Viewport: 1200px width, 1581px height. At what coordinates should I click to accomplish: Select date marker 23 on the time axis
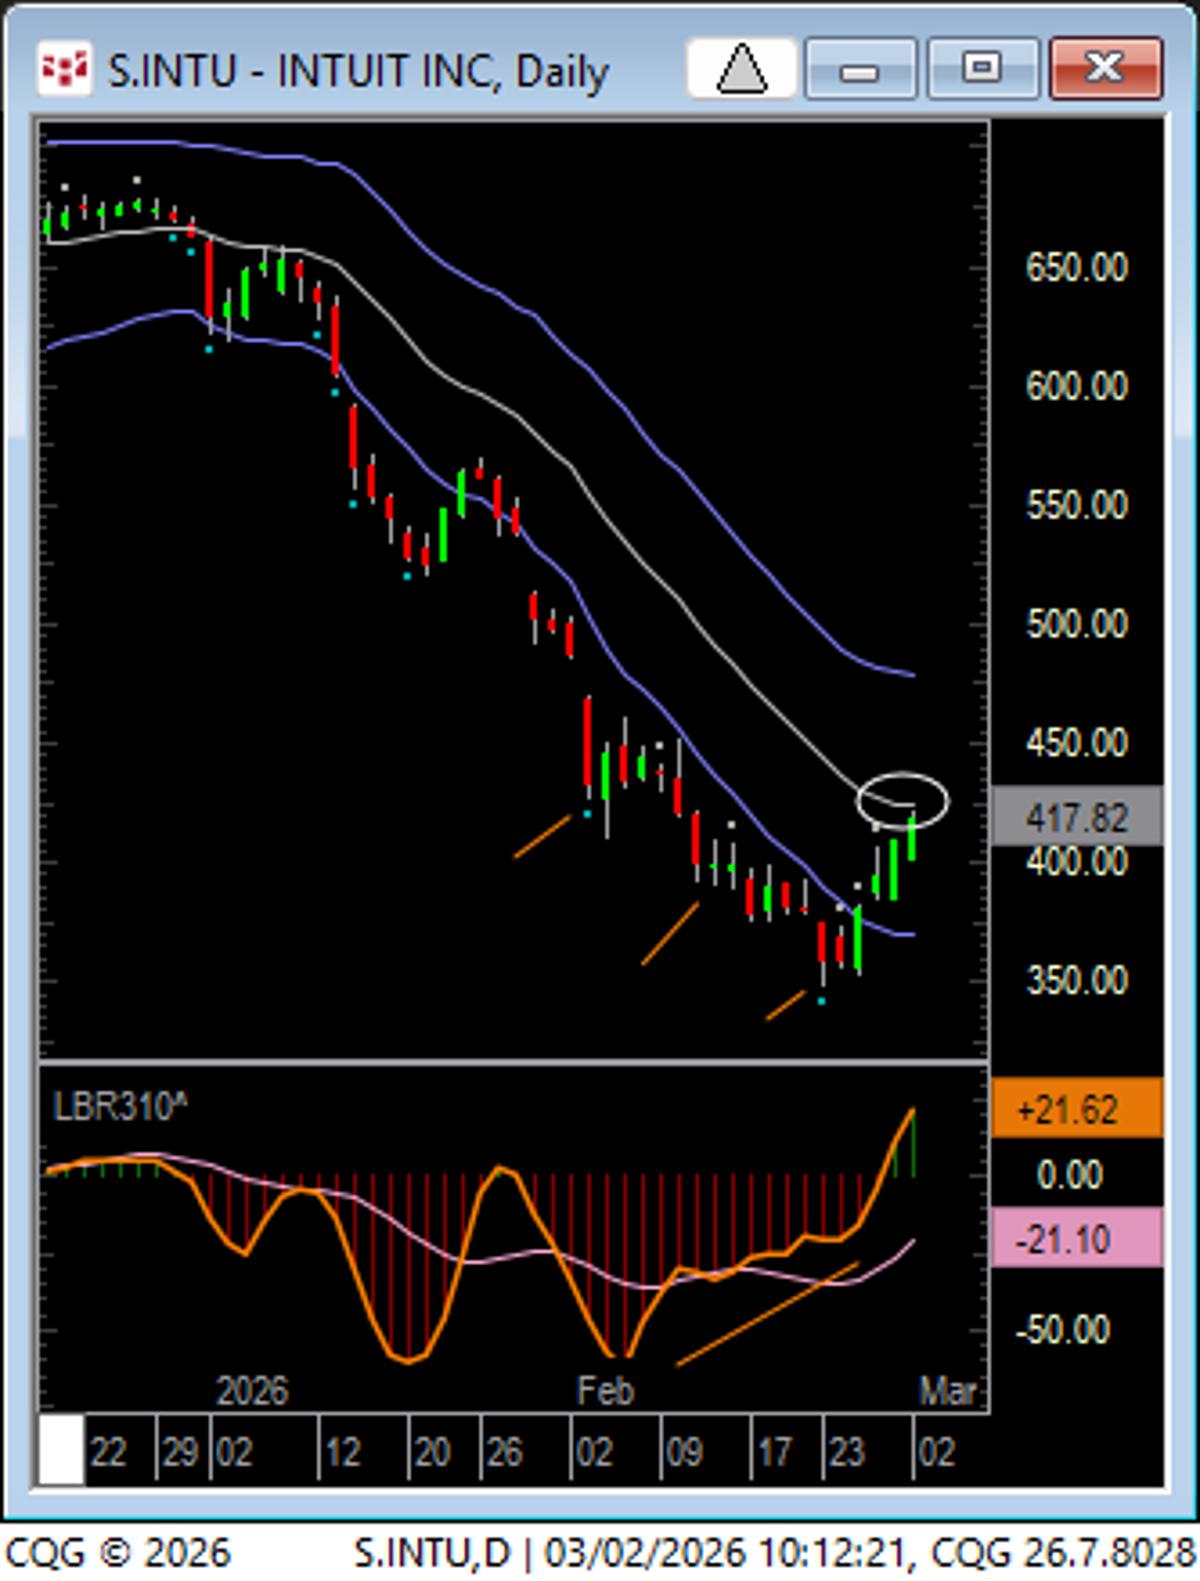click(845, 1452)
